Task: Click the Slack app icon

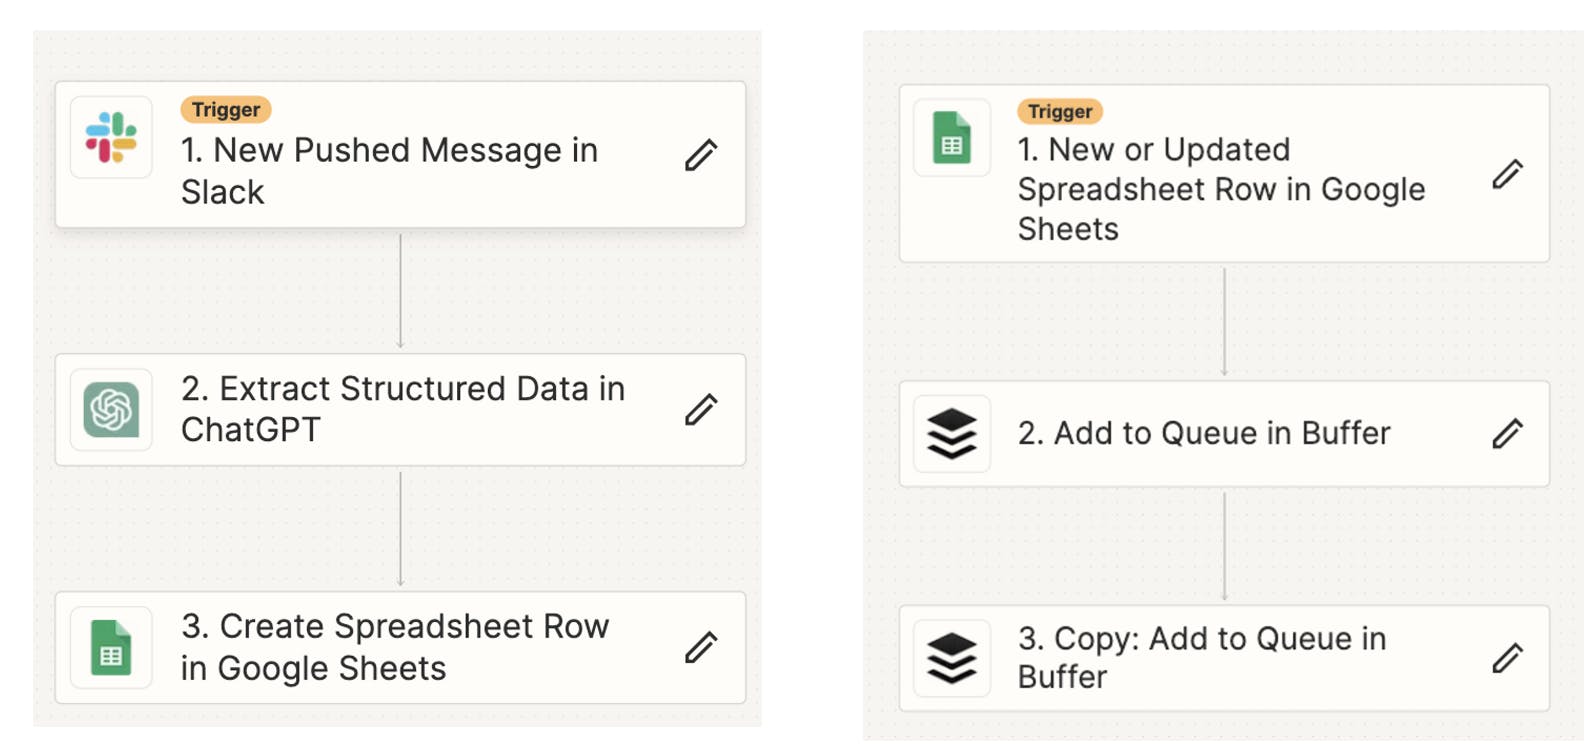Action: [x=111, y=137]
